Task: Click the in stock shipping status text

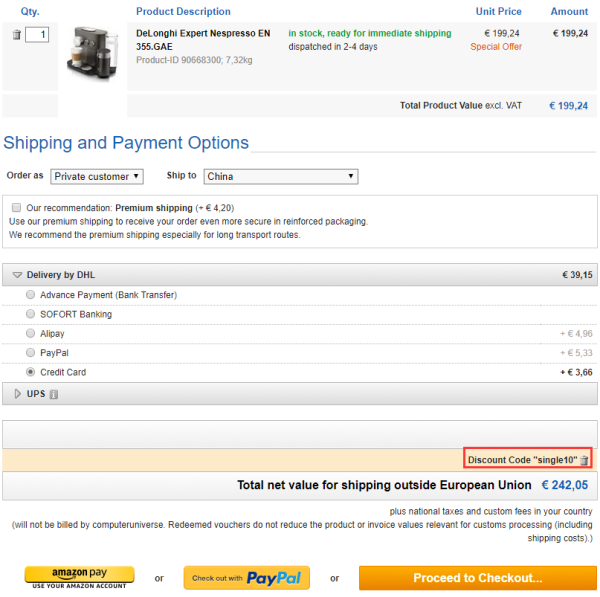Action: coord(370,33)
